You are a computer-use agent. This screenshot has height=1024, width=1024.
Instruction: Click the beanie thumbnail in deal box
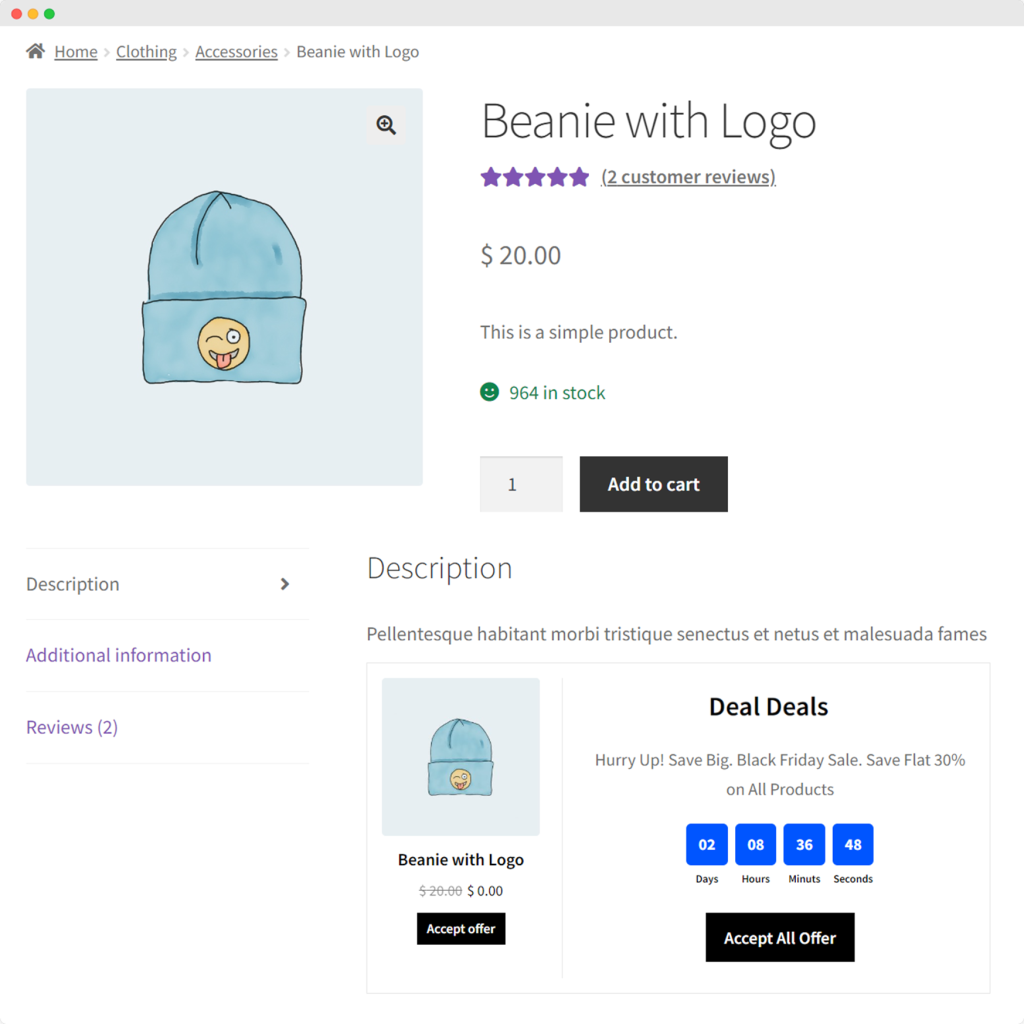tap(461, 757)
